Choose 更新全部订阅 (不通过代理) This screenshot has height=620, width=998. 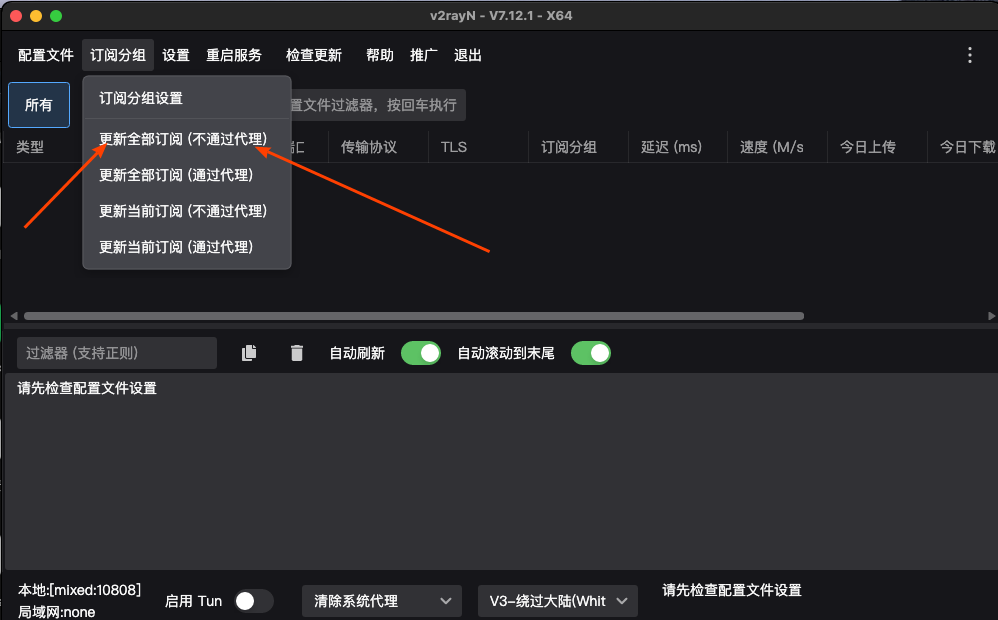186,139
